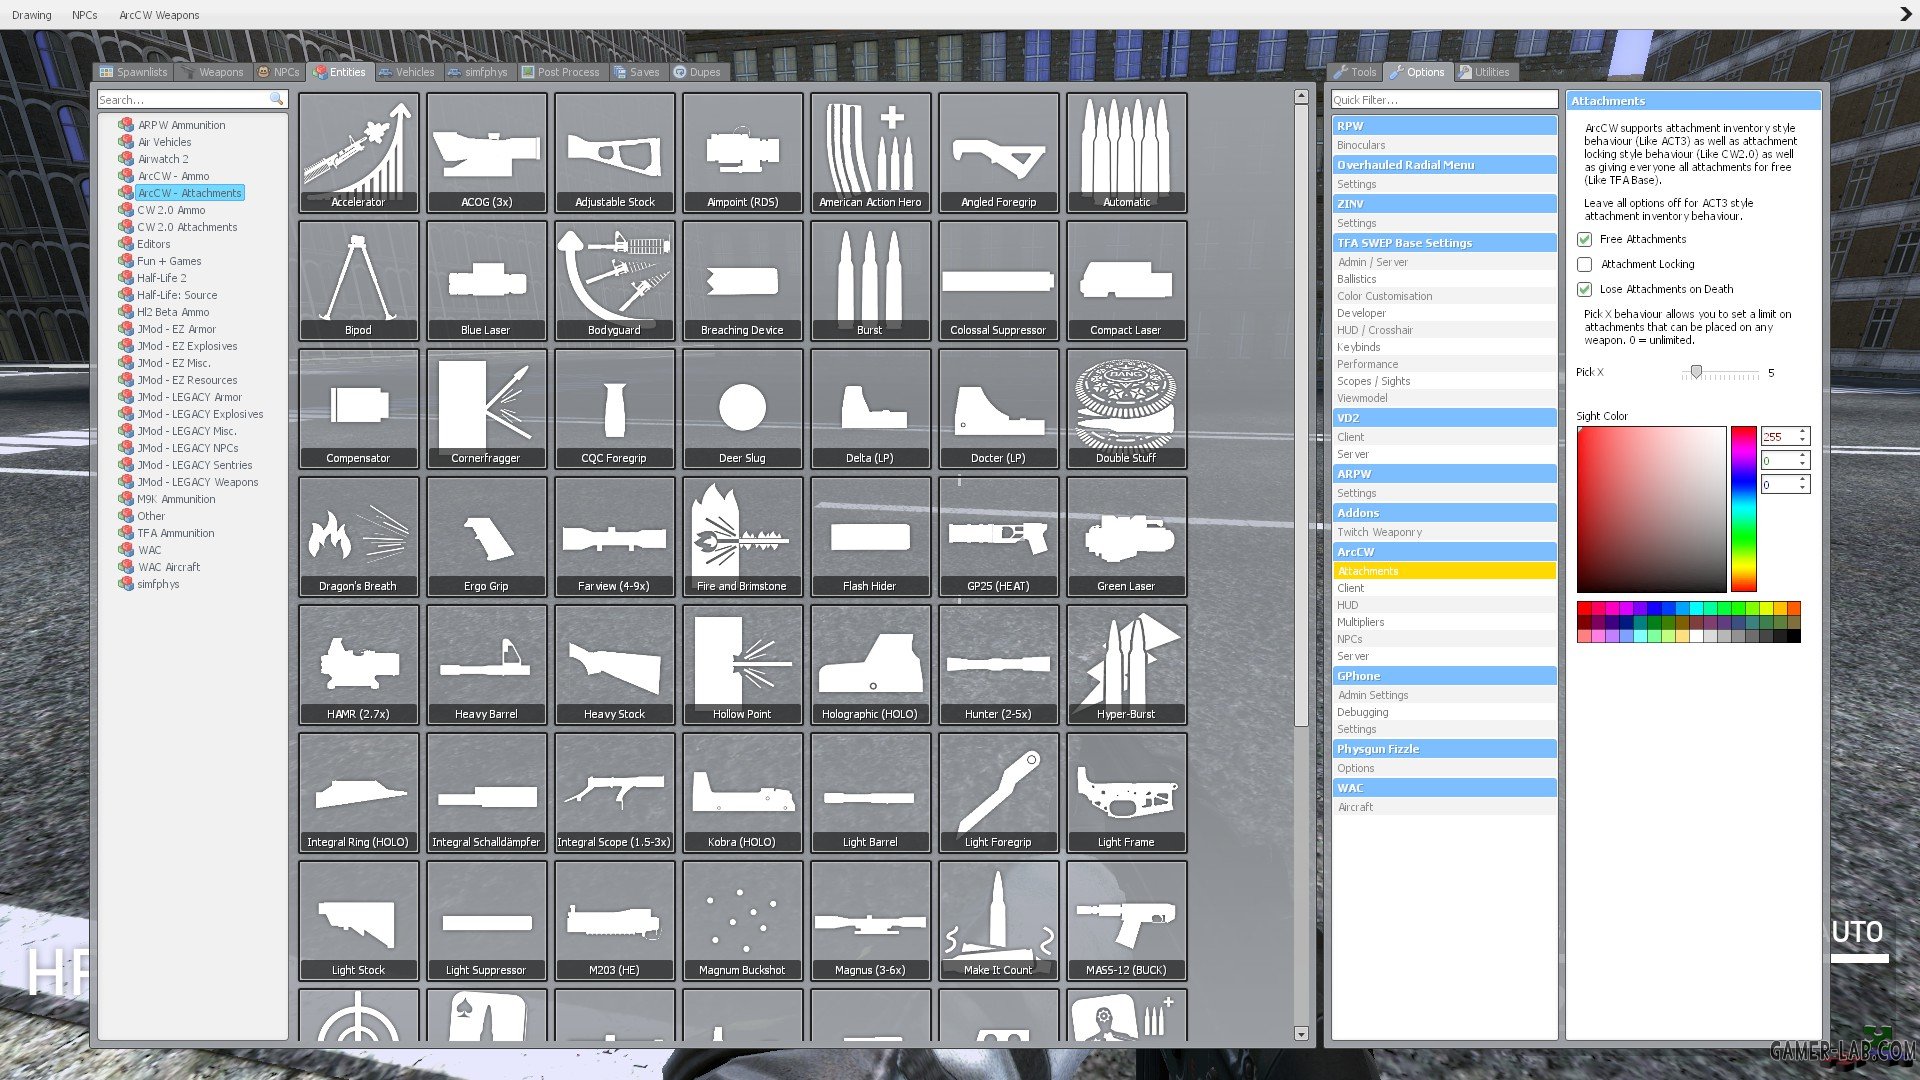Open JMod - EZ Explosives category

187,346
